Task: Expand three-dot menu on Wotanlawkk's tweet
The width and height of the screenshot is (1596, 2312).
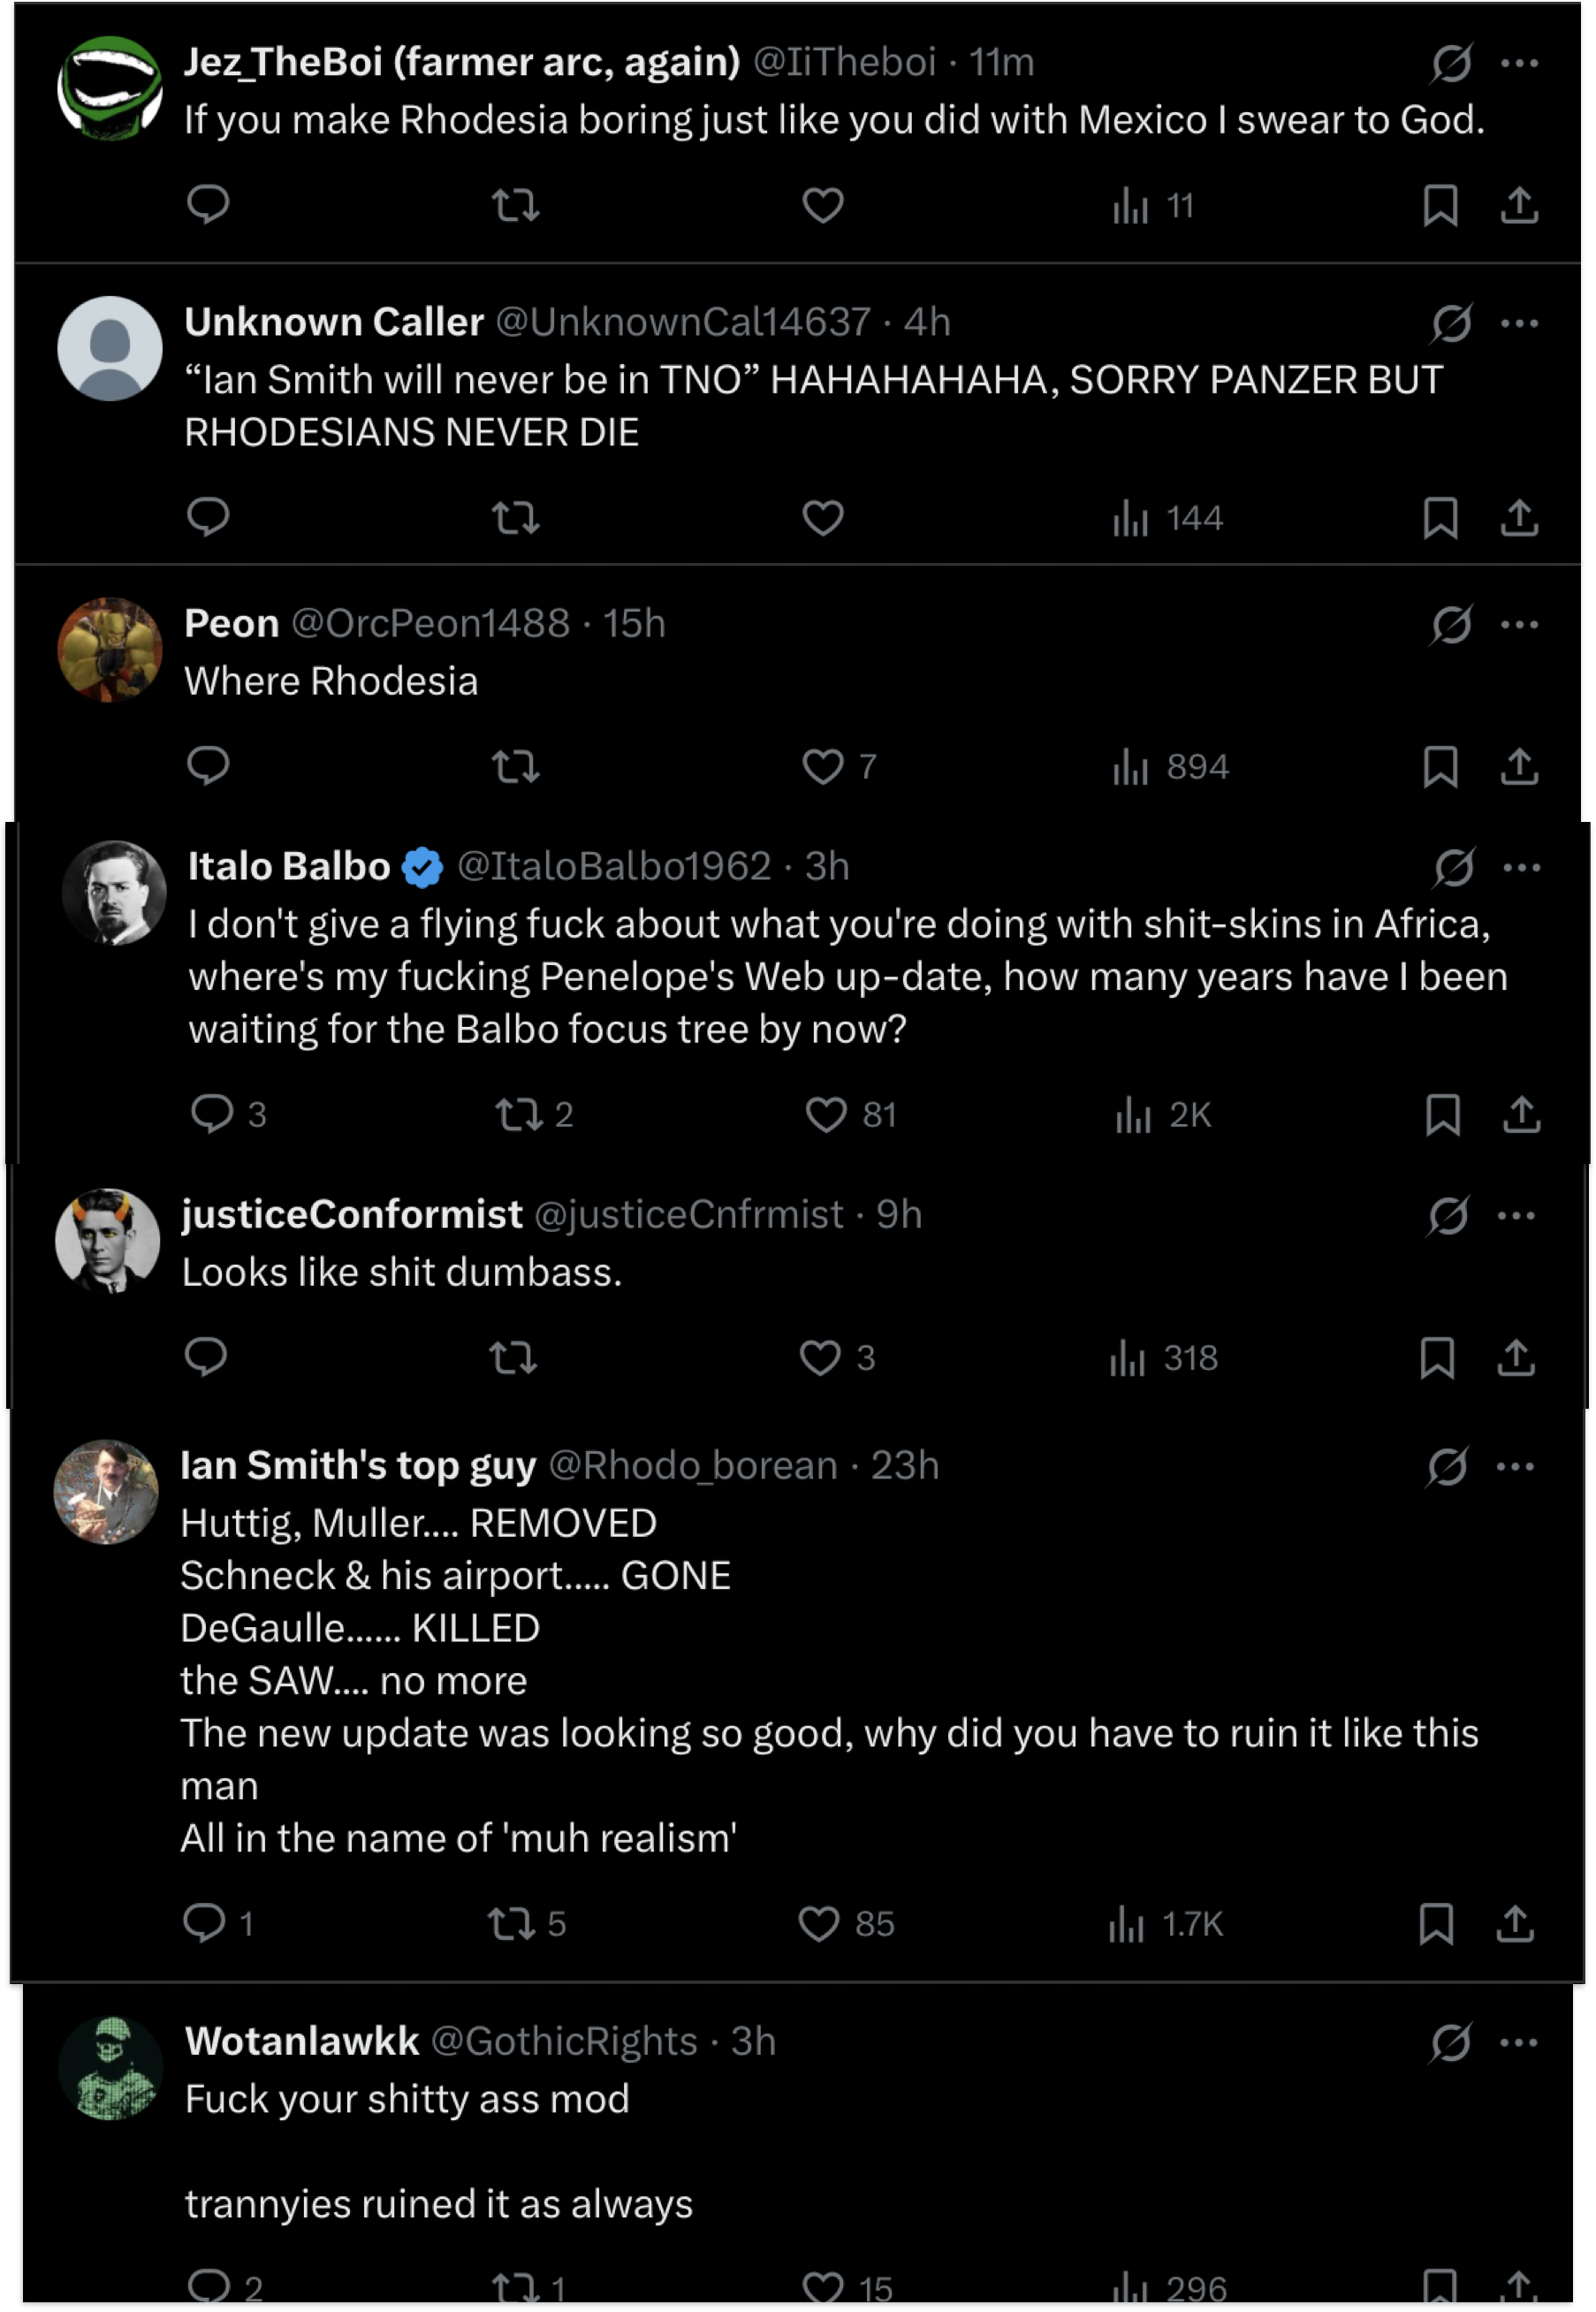Action: point(1518,2042)
